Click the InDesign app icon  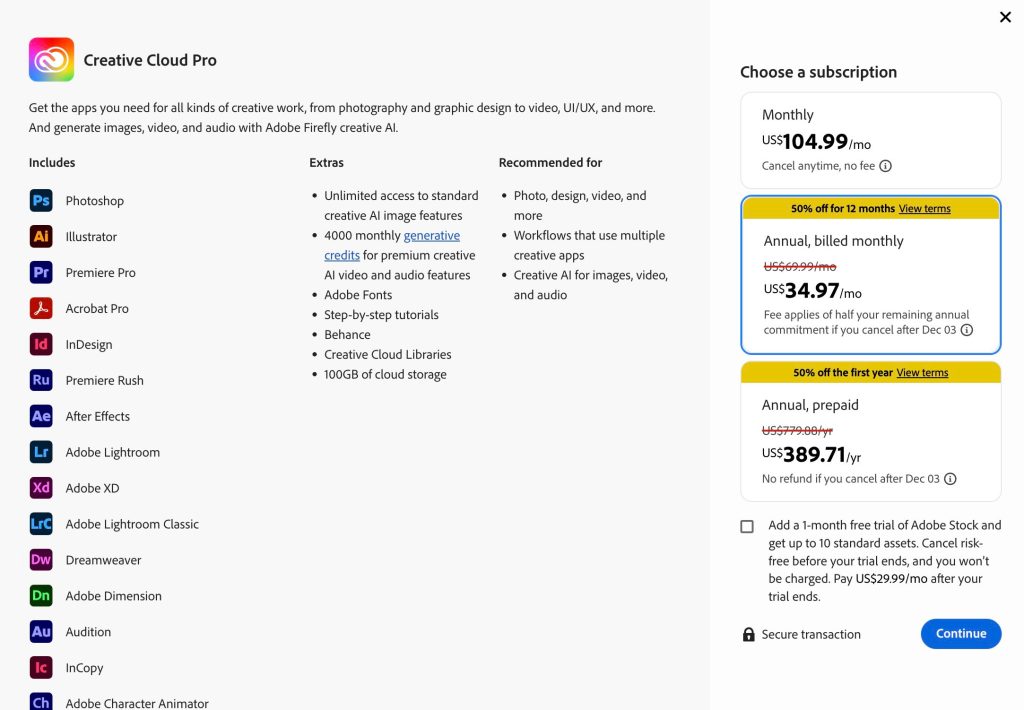[41, 345]
